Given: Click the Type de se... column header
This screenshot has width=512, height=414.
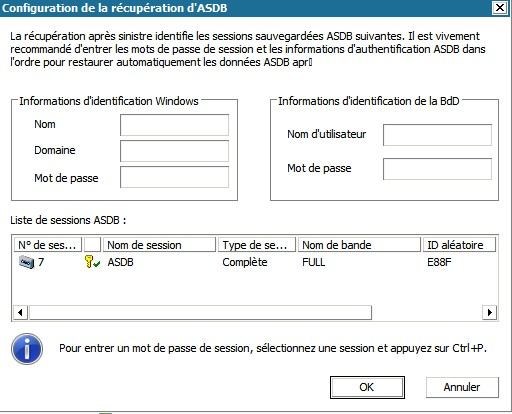Looking at the screenshot, I should pos(257,245).
